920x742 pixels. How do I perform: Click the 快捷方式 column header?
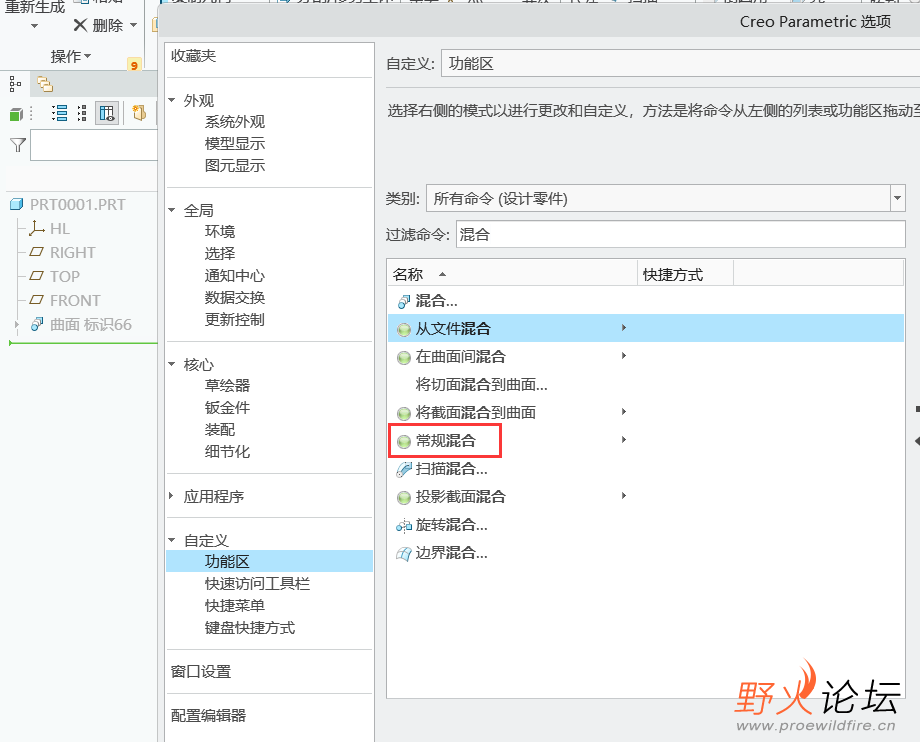[685, 274]
